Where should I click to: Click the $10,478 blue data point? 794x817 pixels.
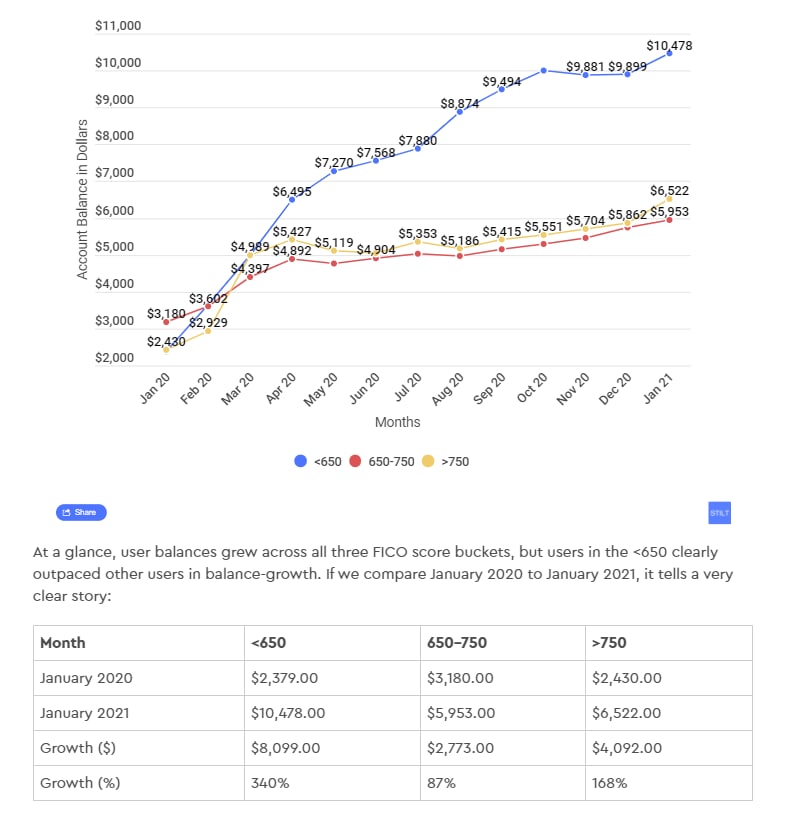669,53
